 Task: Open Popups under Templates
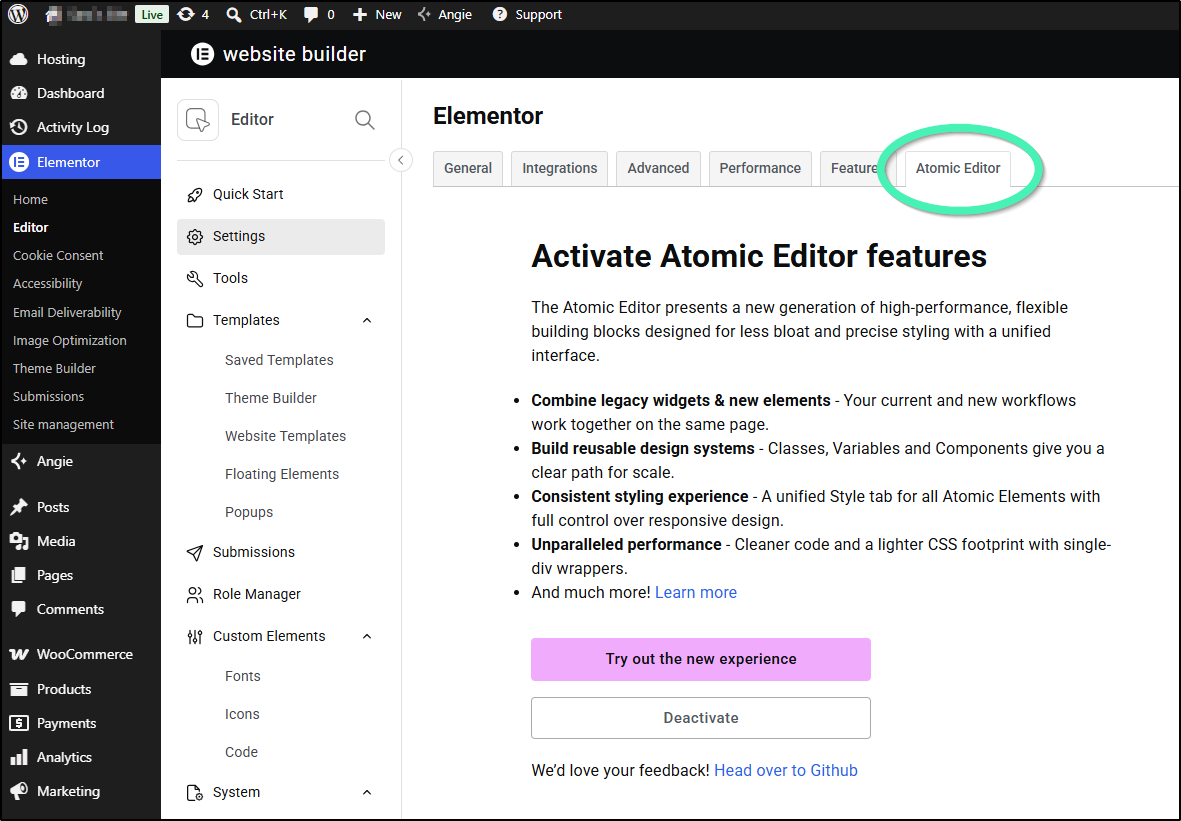pyautogui.click(x=249, y=512)
